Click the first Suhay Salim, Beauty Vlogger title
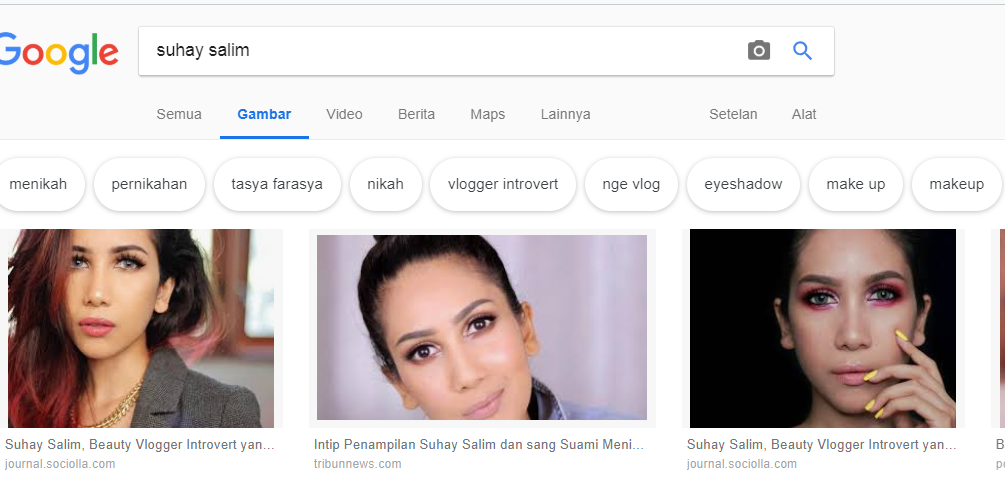This screenshot has width=1005, height=478. pyautogui.click(x=140, y=445)
